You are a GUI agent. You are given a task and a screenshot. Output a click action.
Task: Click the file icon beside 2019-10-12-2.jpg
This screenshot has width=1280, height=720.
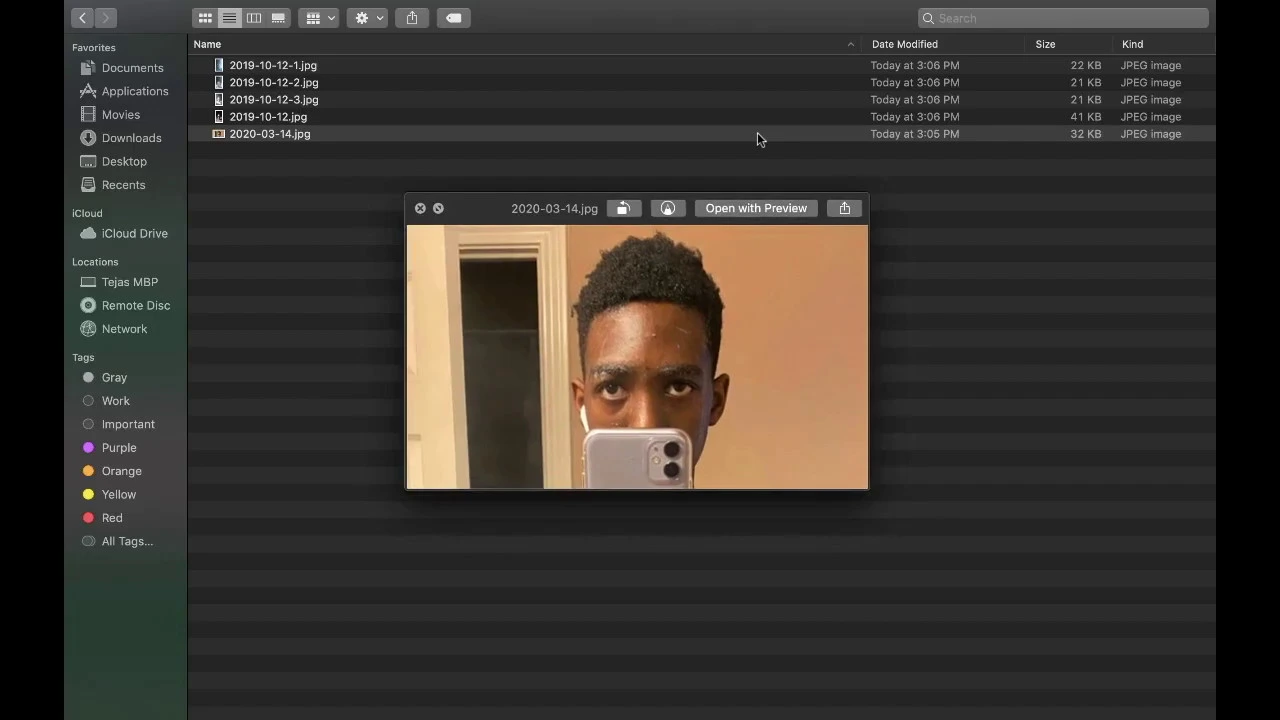pyautogui.click(x=219, y=82)
